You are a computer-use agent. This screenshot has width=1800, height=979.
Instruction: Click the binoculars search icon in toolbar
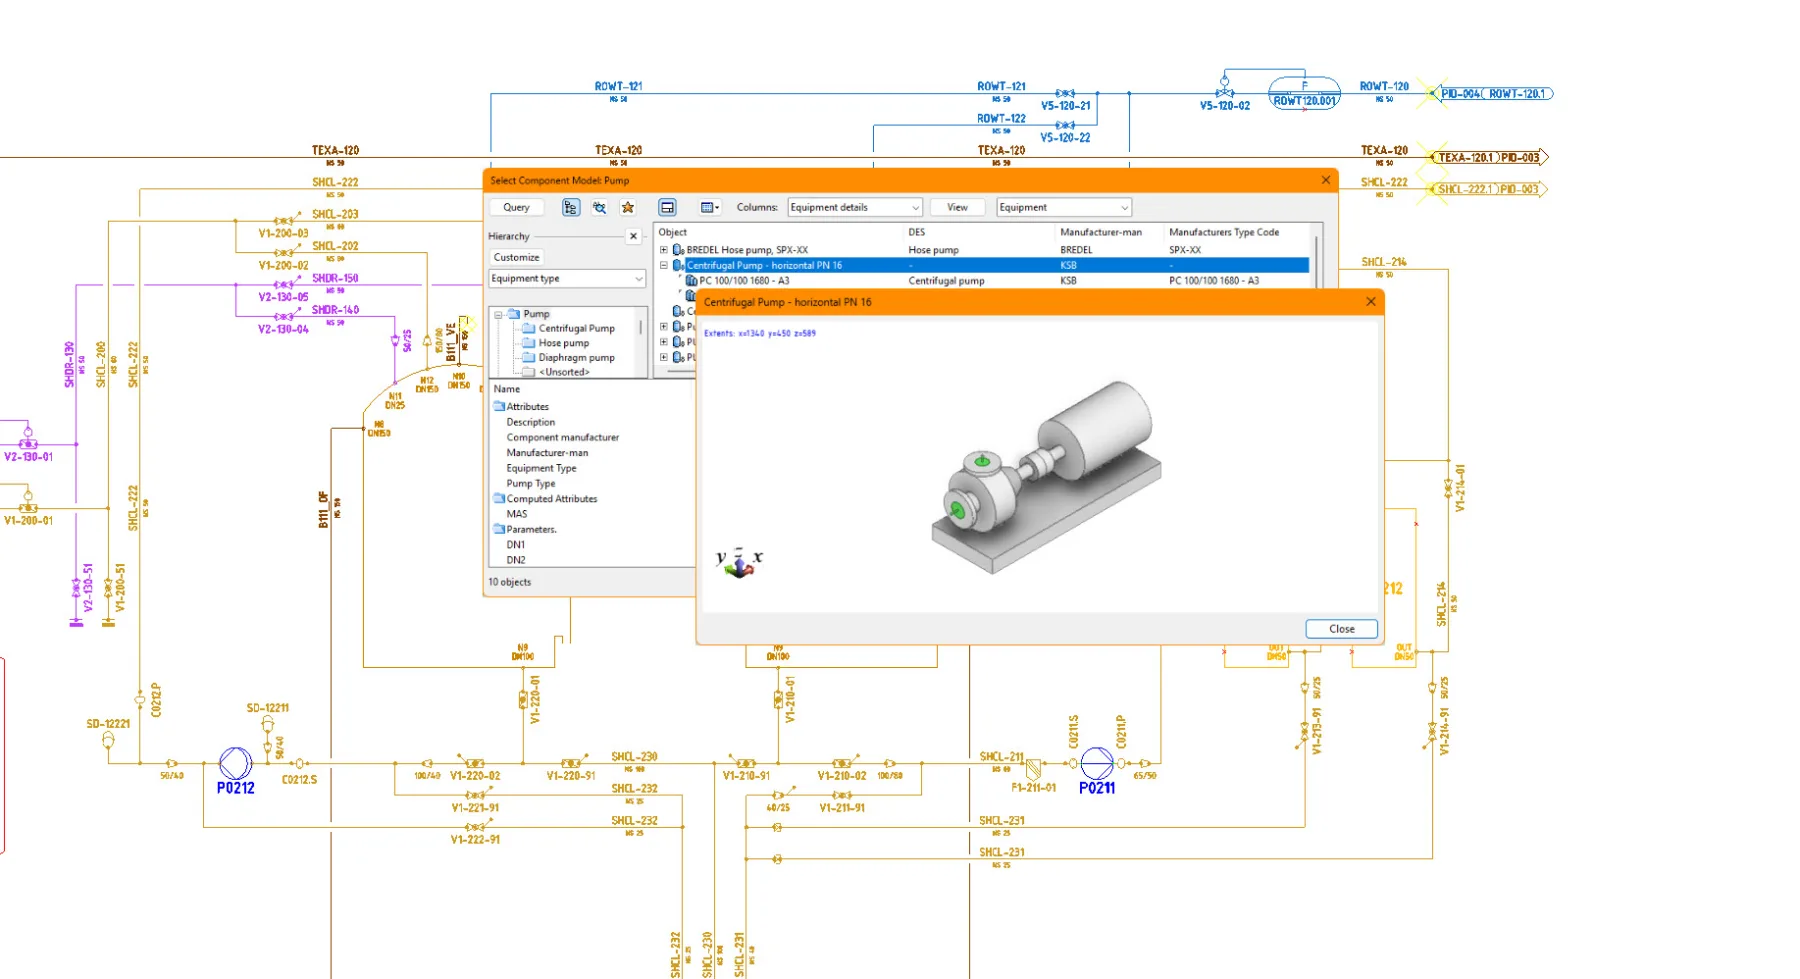[599, 207]
